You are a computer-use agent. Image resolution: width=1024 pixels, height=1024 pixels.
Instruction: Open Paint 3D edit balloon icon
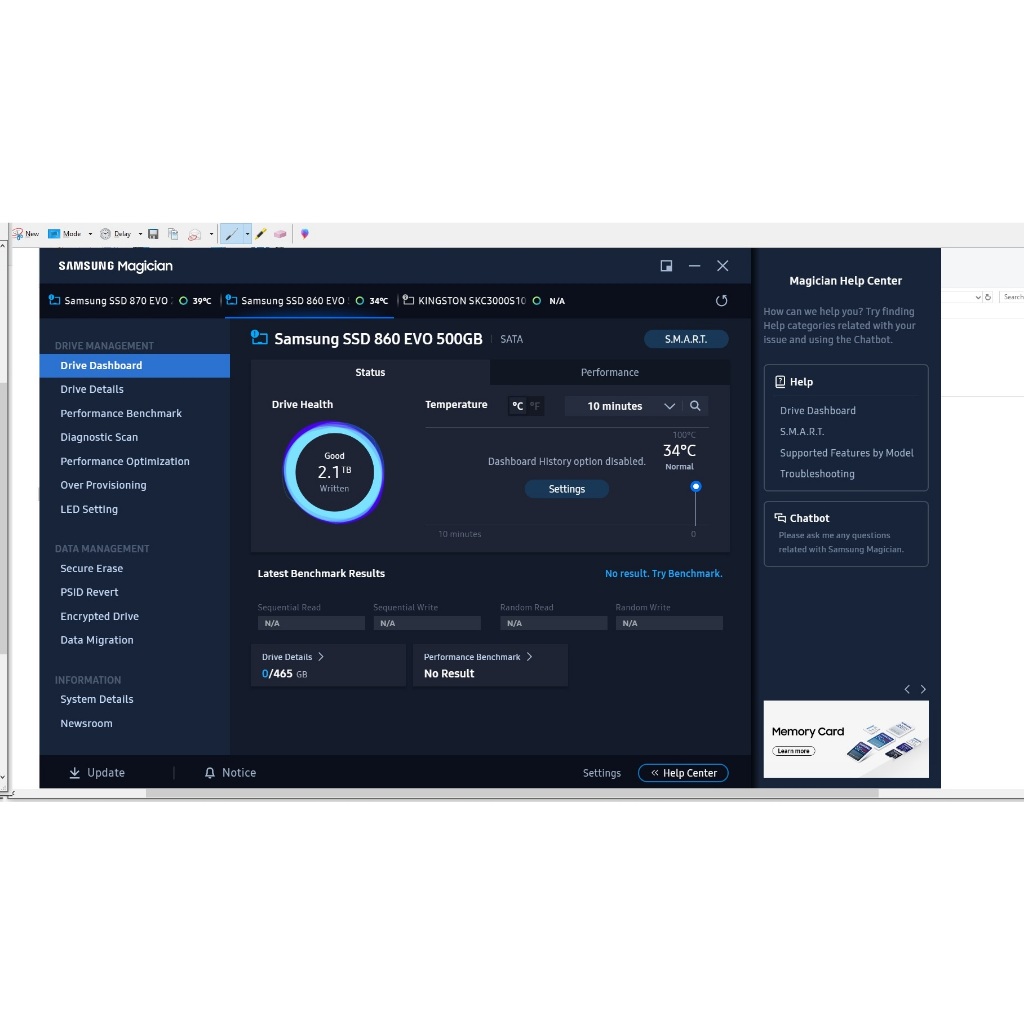304,234
